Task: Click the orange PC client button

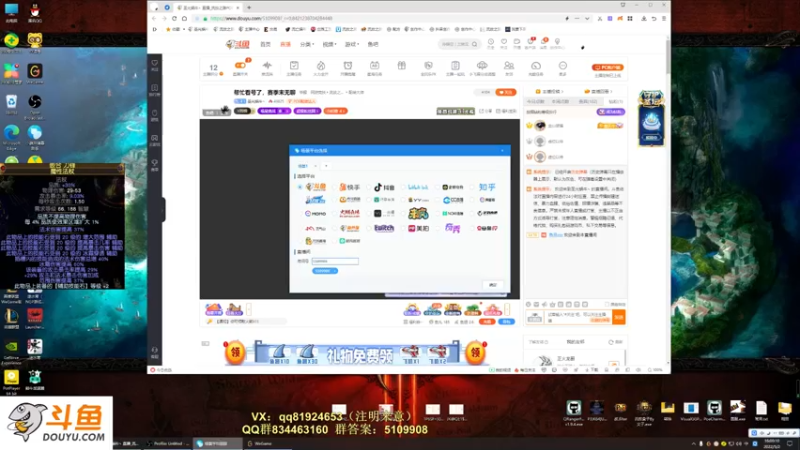Action: 607,67
